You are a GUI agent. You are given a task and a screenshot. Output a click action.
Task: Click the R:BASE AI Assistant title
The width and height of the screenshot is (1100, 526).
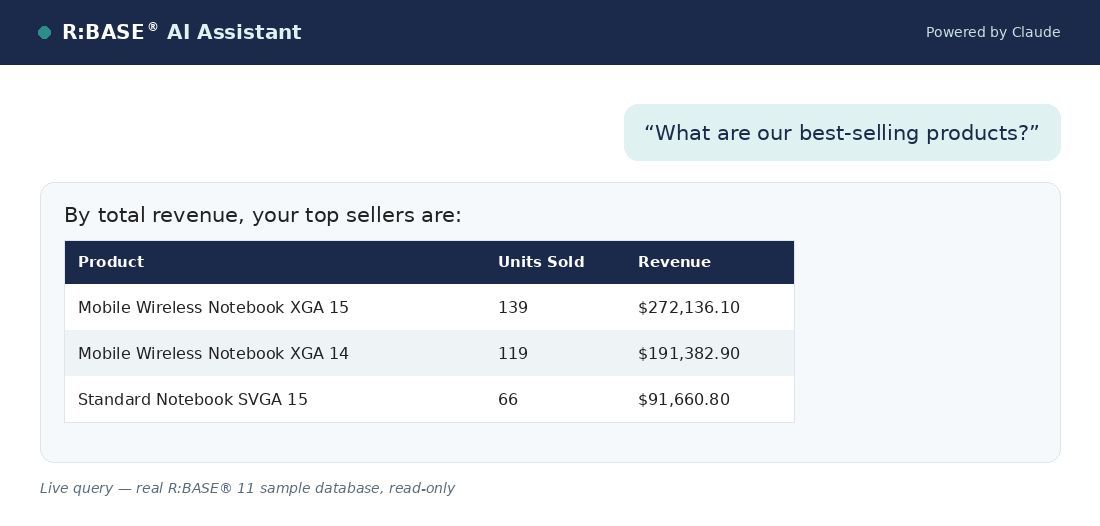182,32
